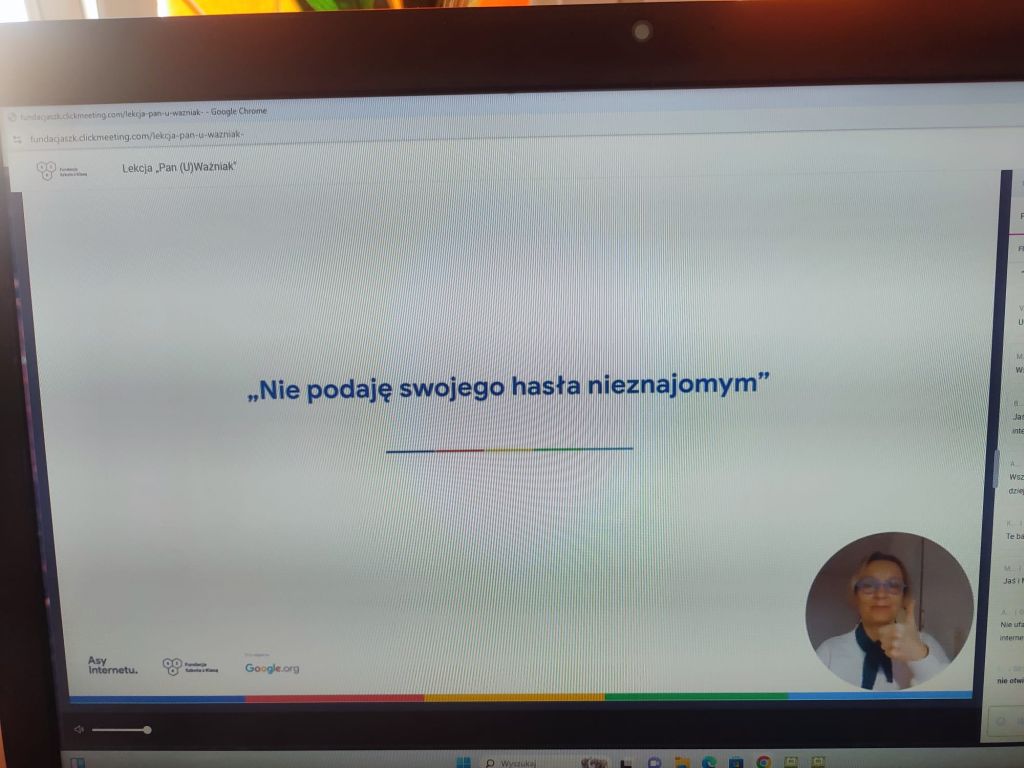Click the chat message starting with "Nie ufa"
The width and height of the screenshot is (1024, 768).
[x=1012, y=630]
